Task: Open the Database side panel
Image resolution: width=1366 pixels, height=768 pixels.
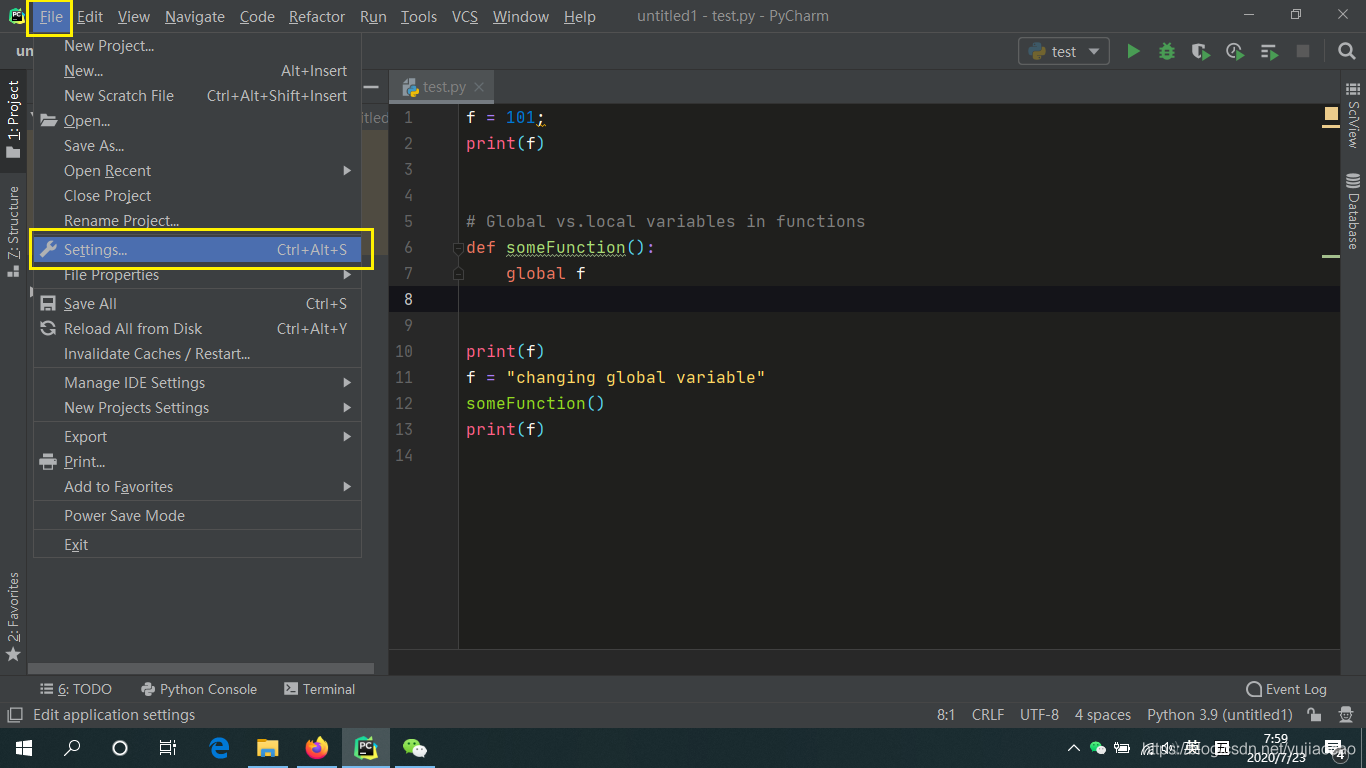Action: [1353, 211]
